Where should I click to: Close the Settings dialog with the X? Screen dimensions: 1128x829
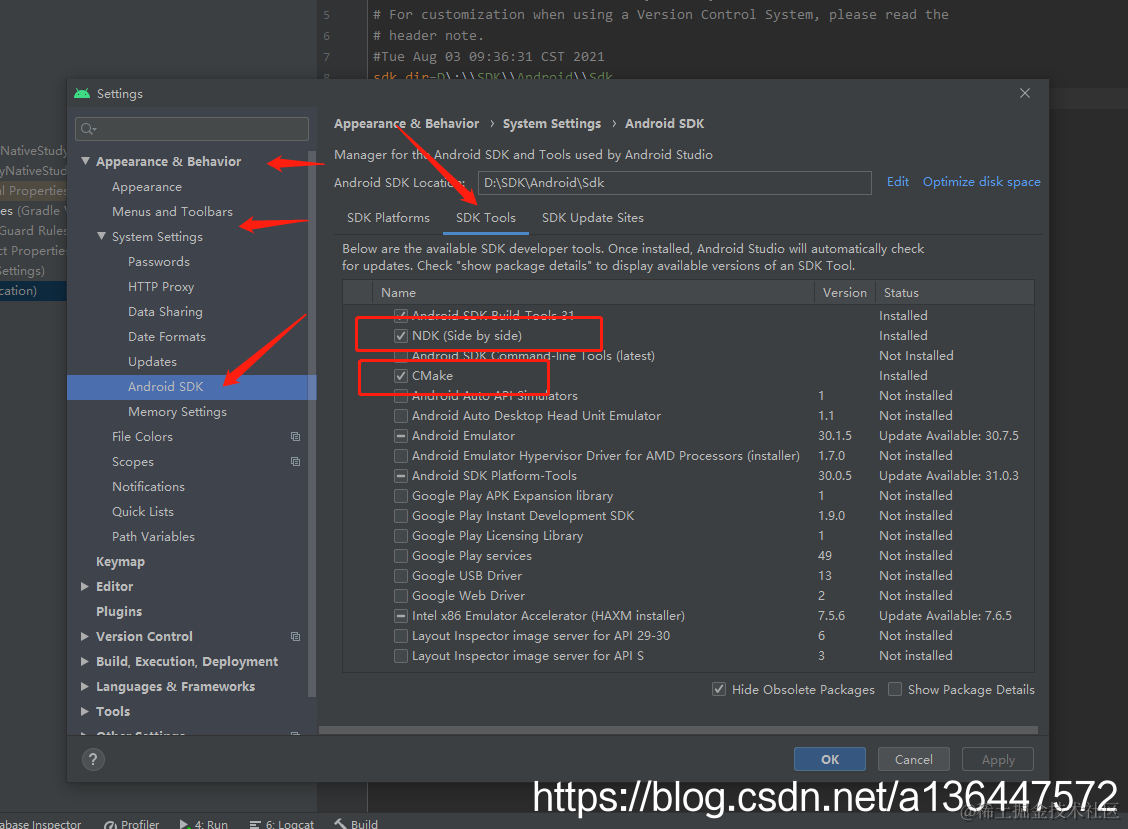pos(1025,93)
